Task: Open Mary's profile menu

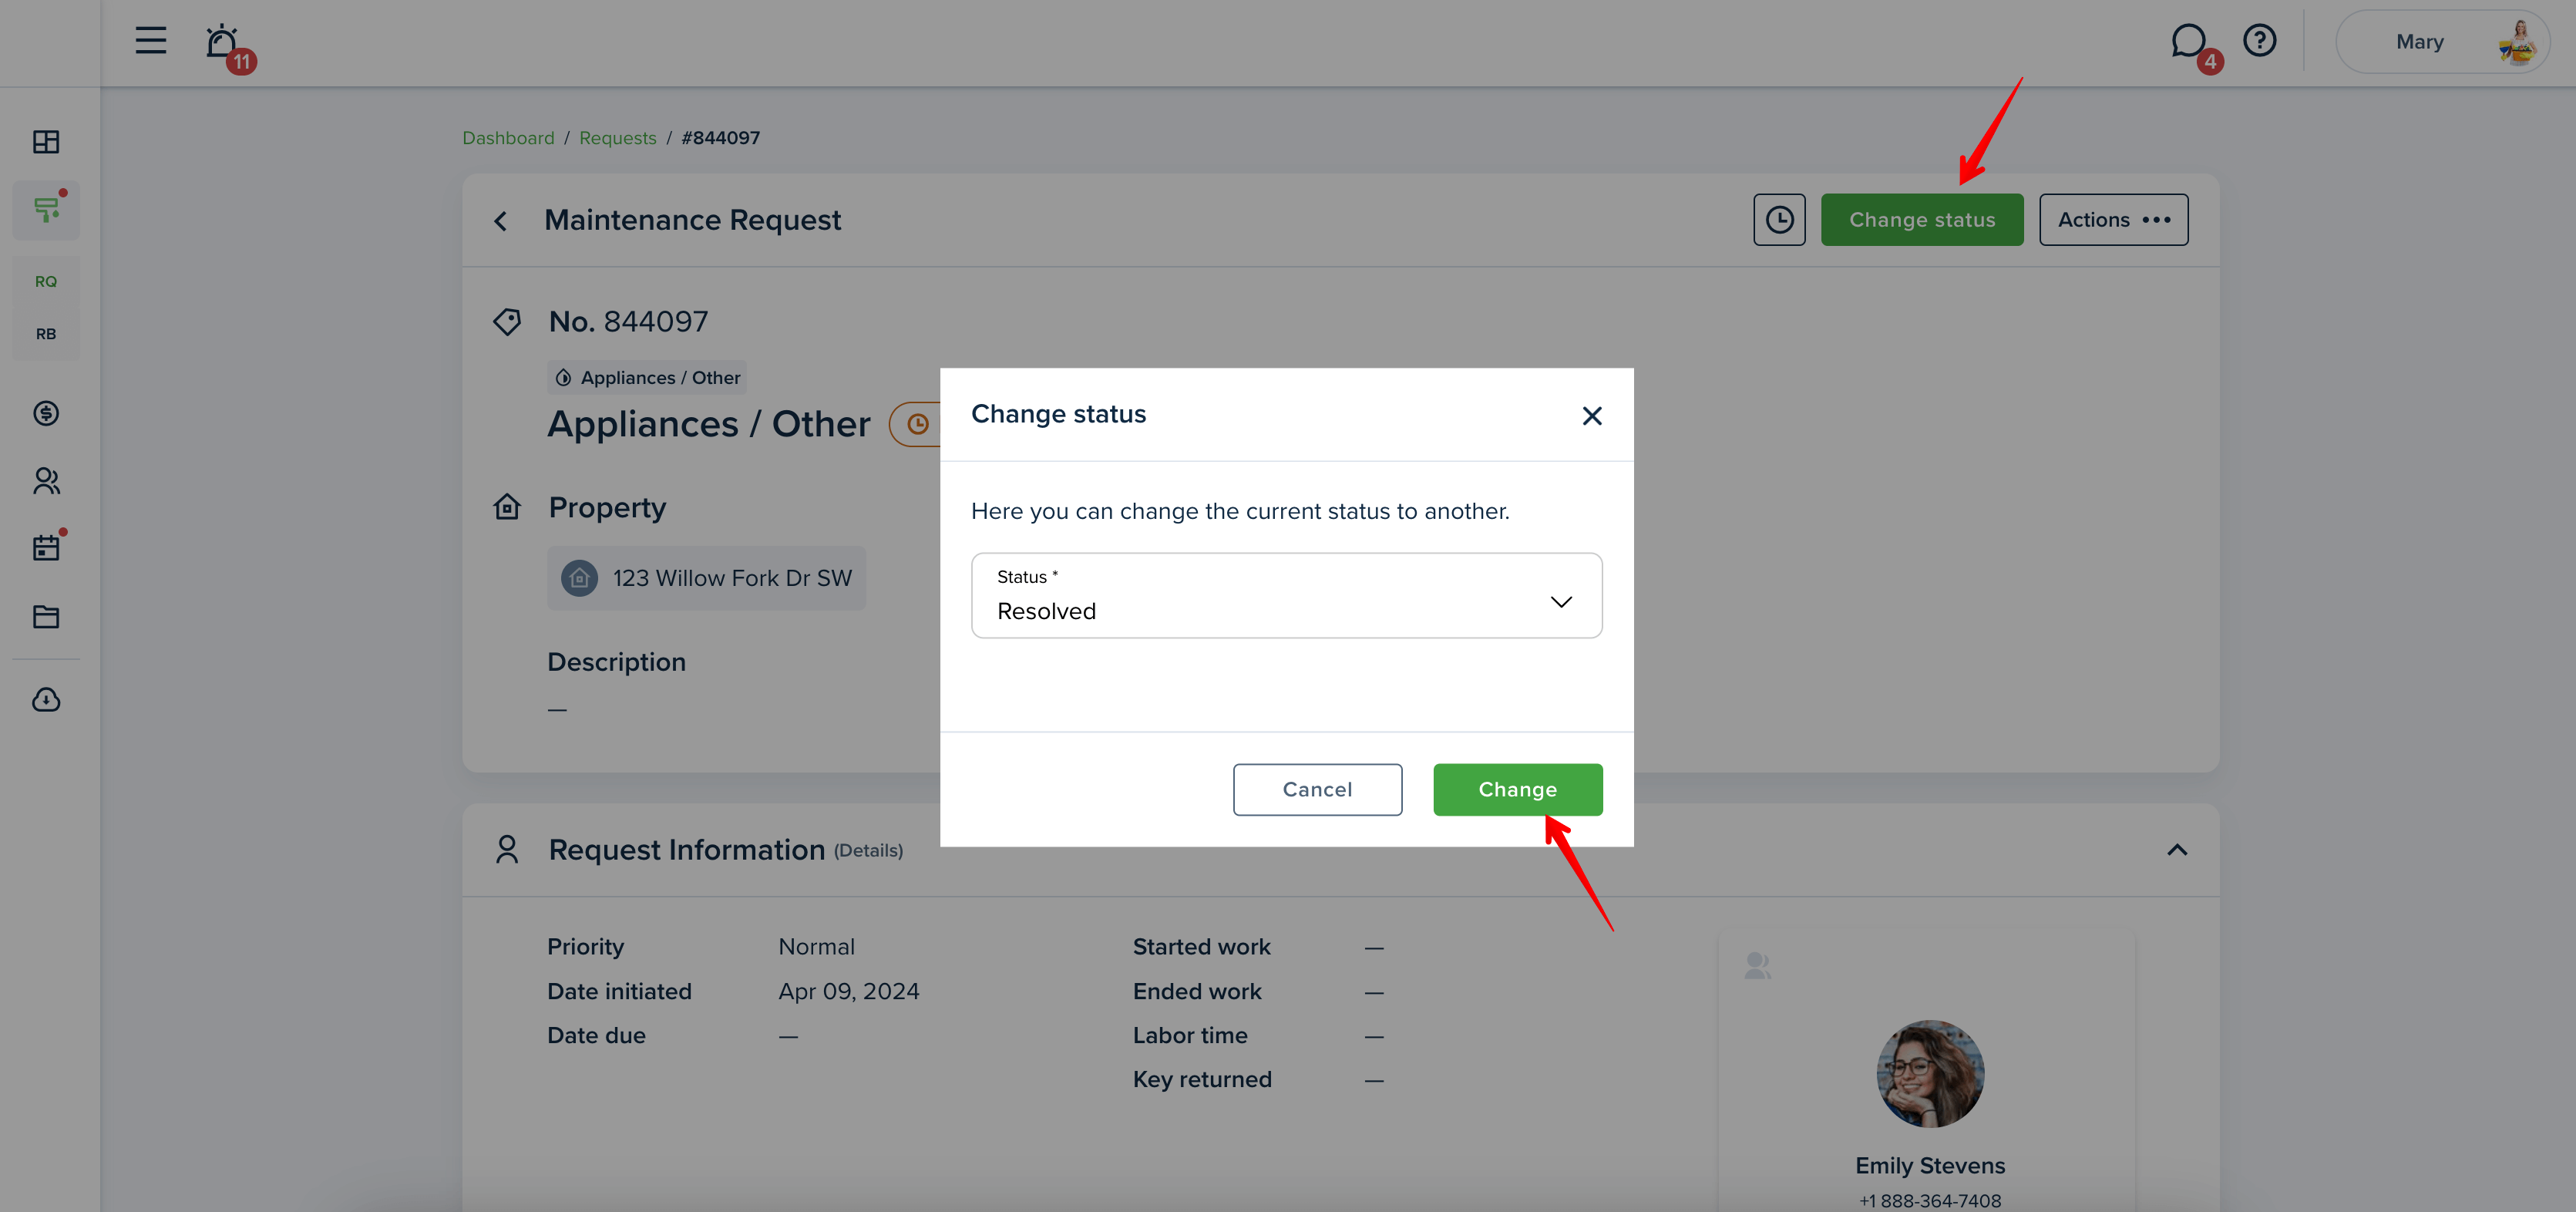Action: [x=2441, y=42]
